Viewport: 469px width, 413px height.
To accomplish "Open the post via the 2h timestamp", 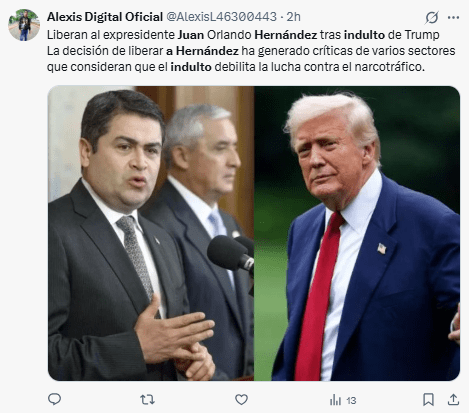I will (293, 17).
